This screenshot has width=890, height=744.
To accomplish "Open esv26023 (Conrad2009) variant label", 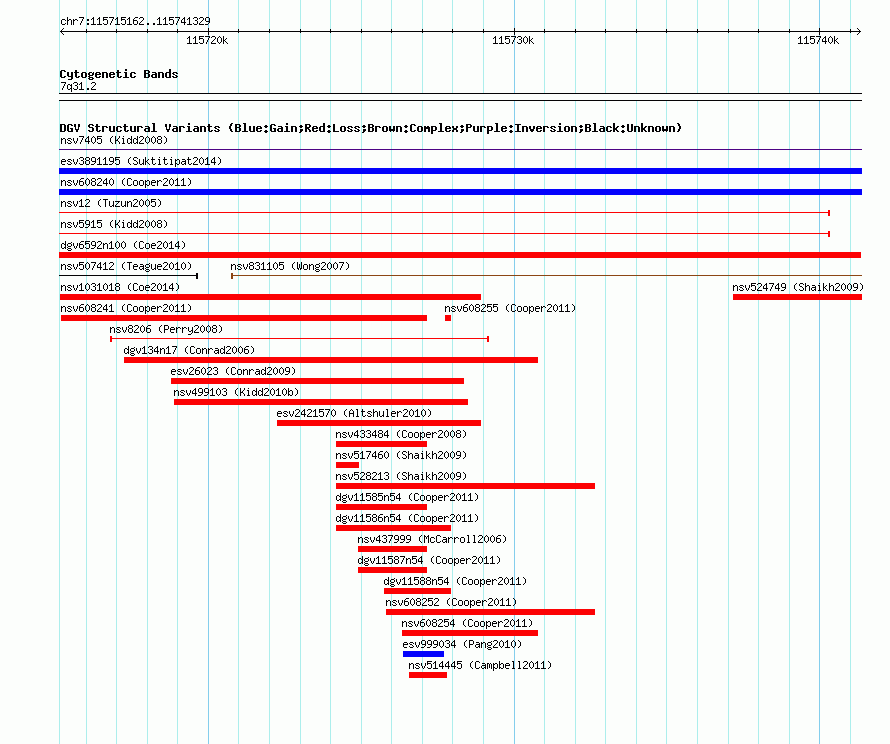I will pyautogui.click(x=233, y=371).
